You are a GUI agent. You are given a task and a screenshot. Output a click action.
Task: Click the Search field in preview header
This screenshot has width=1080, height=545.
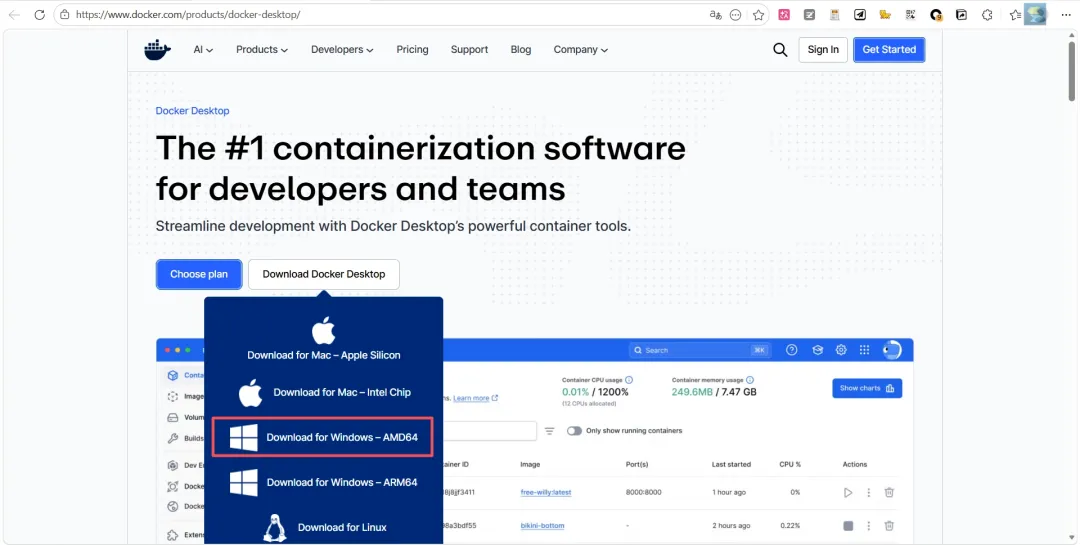(699, 350)
